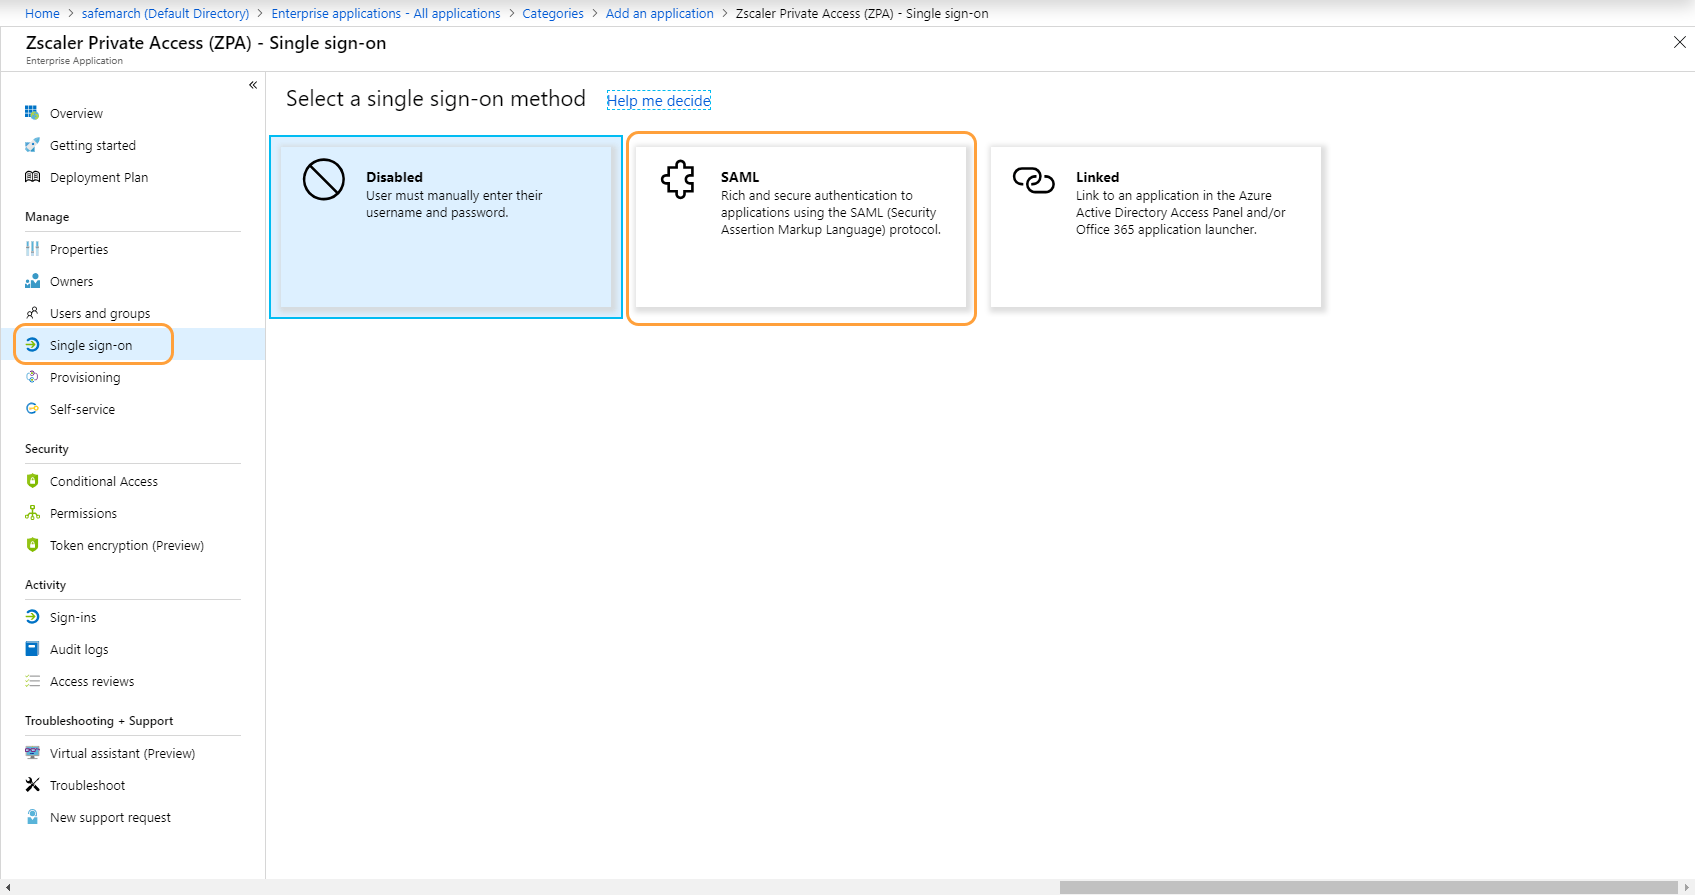Open Permissions menu item

coord(83,513)
